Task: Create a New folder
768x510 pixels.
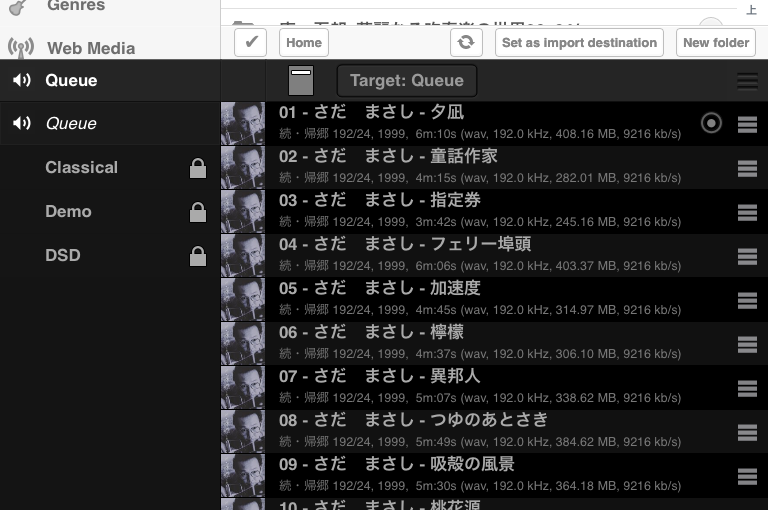Action: coord(716,43)
